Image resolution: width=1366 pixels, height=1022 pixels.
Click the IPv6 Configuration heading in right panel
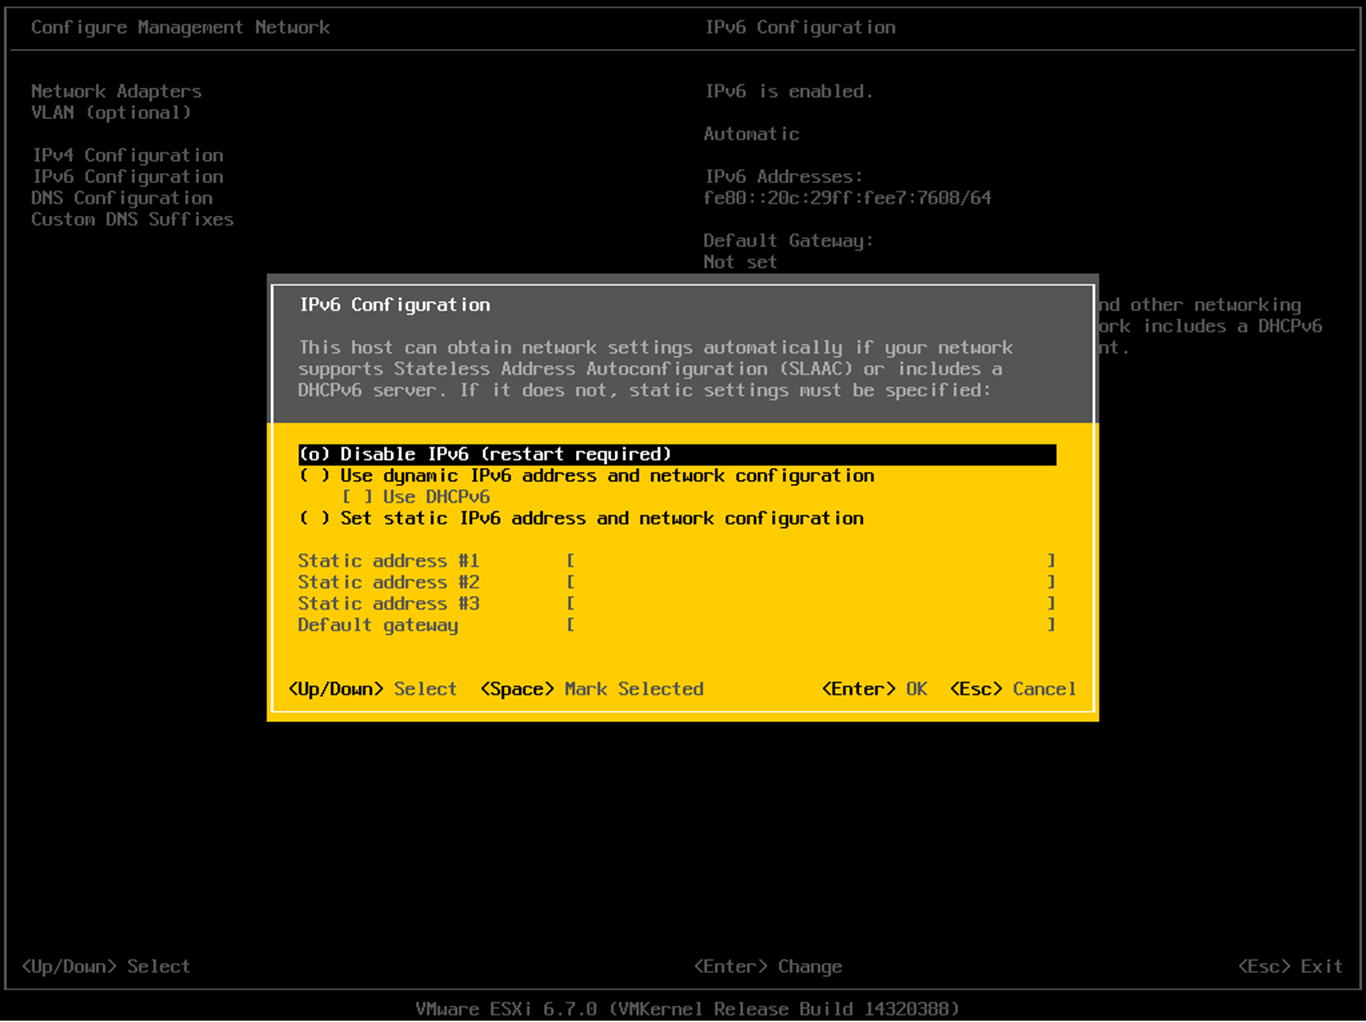coord(800,28)
